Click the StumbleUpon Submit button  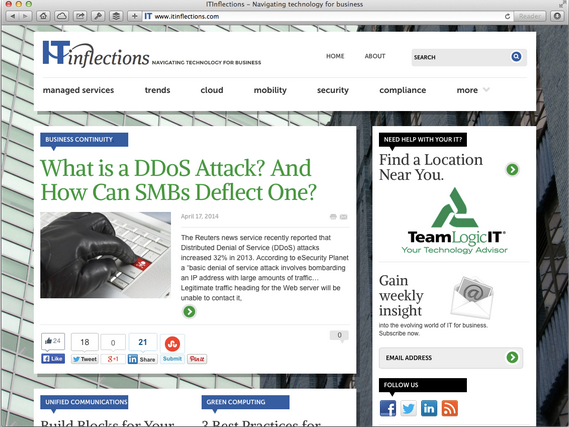172,359
